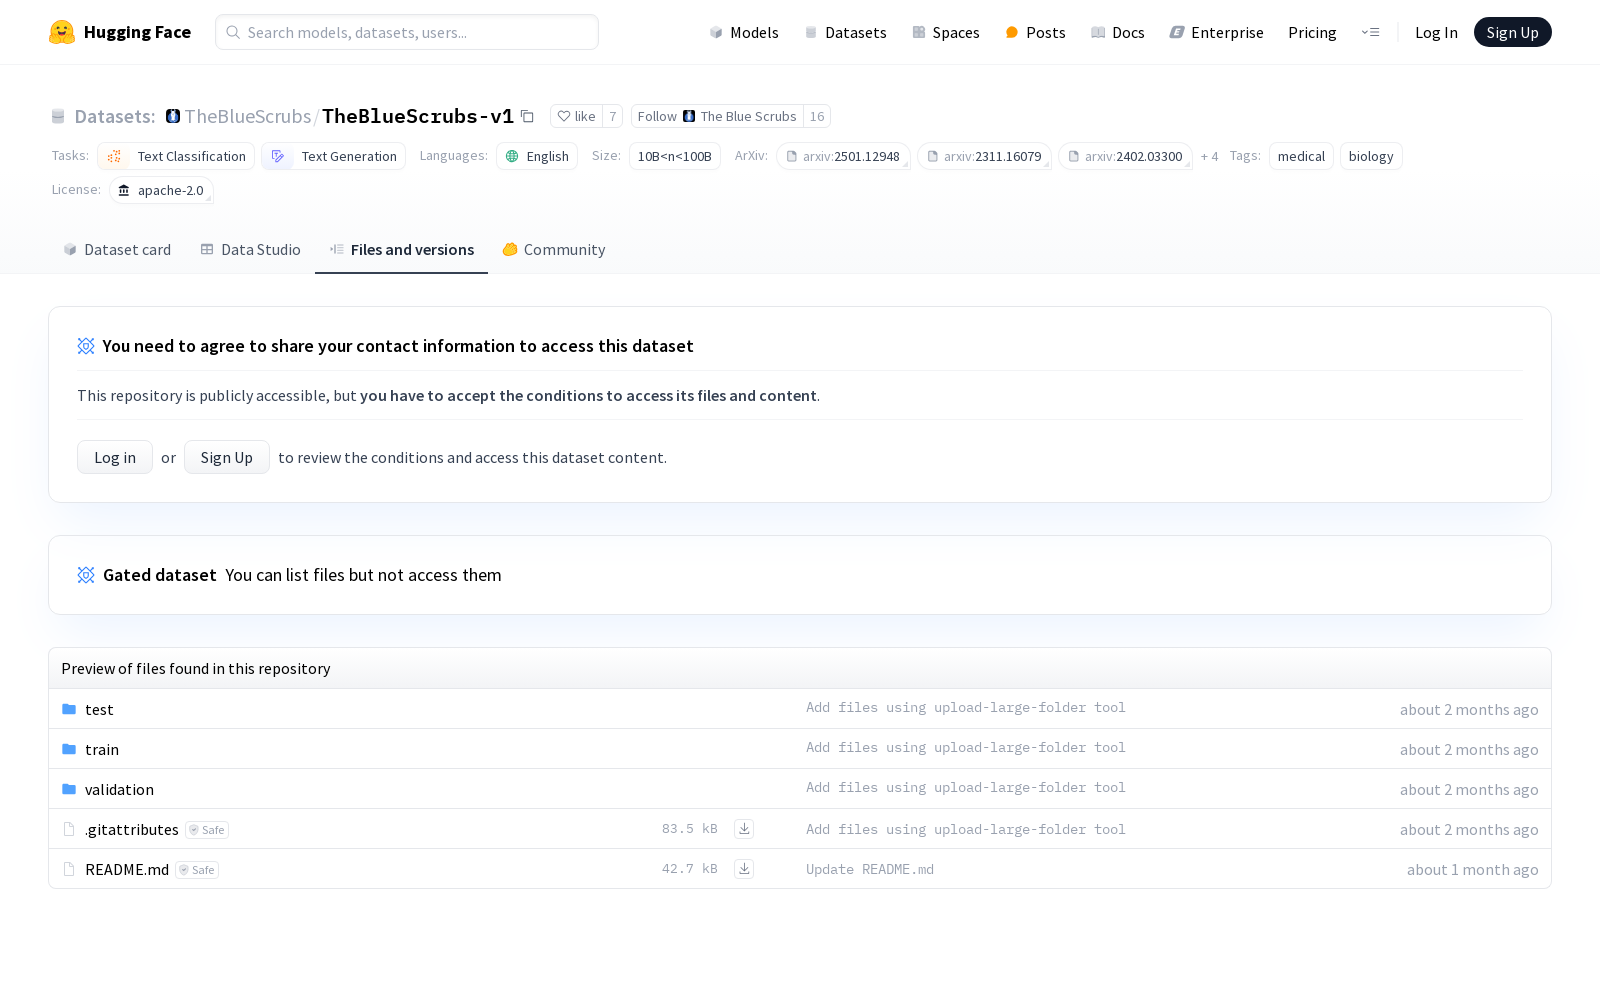Click the arxiv:2501.12948 tag
Image resolution: width=1600 pixels, height=1000 pixels.
click(x=843, y=156)
